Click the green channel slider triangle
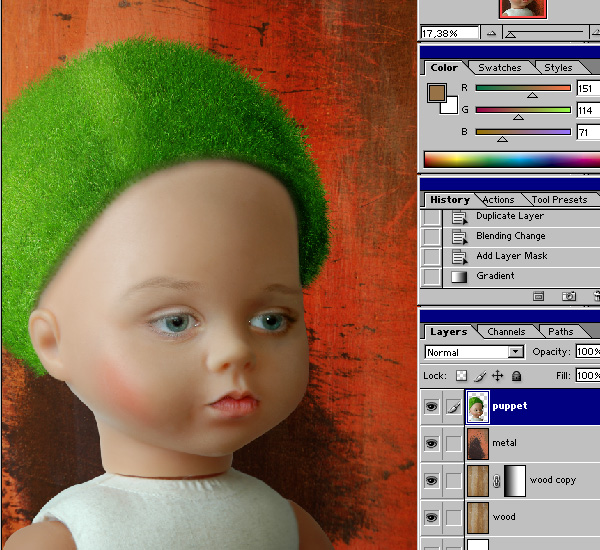Viewport: 600px width, 550px height. (518, 117)
